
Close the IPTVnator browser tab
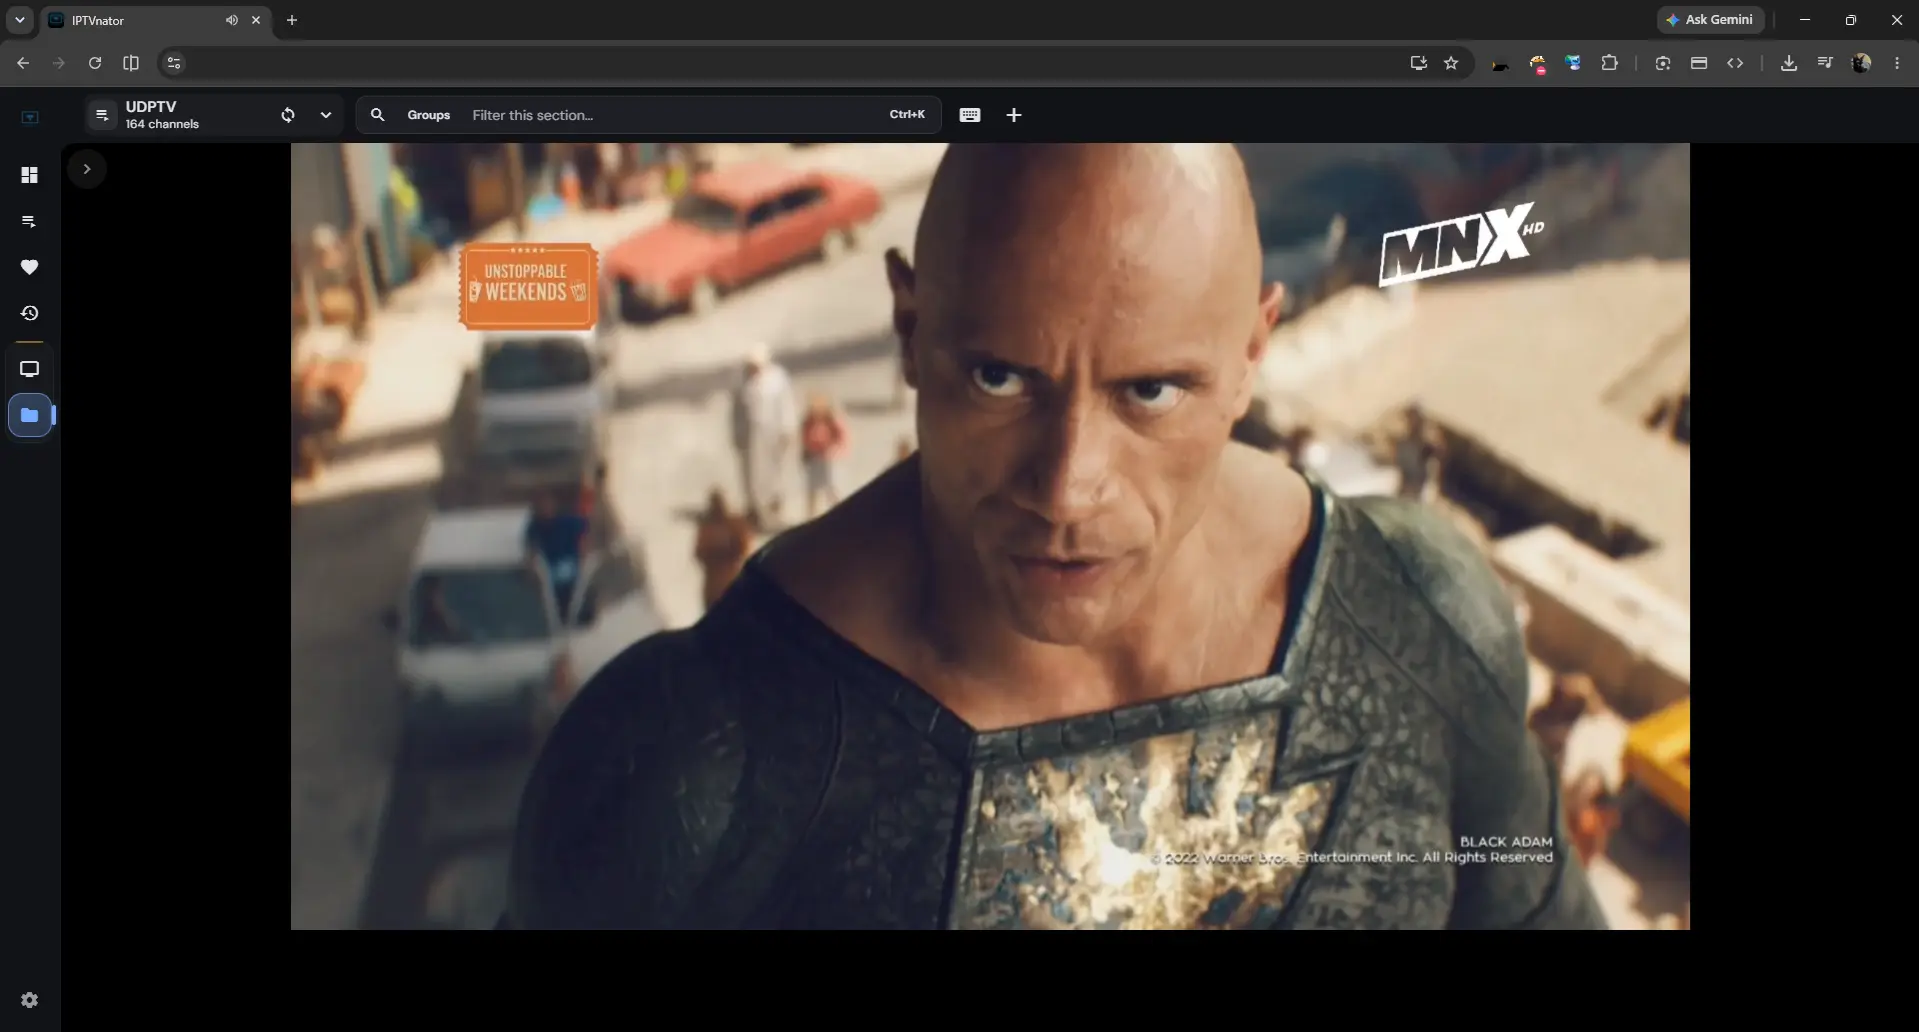tap(256, 20)
